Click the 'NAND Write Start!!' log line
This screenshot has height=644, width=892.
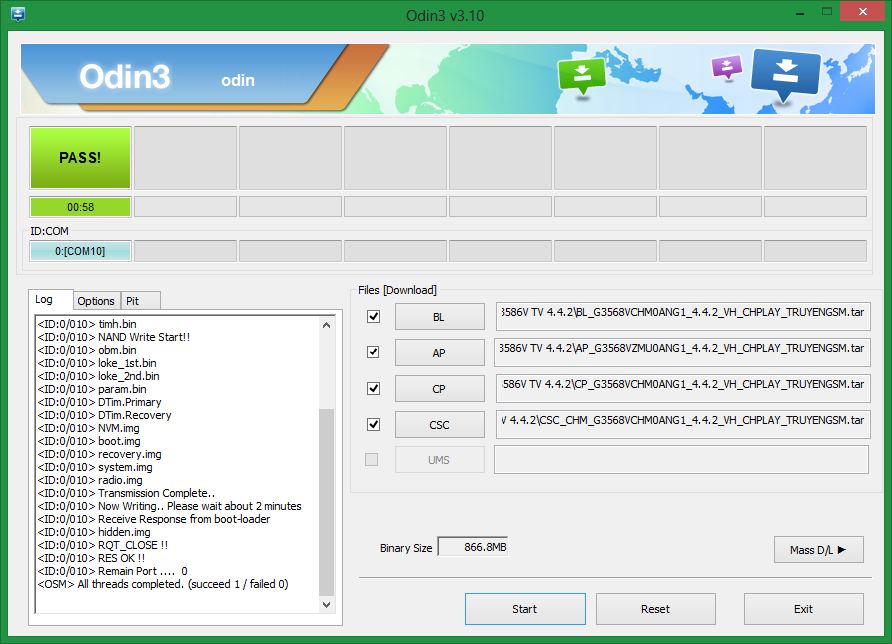tap(114, 337)
